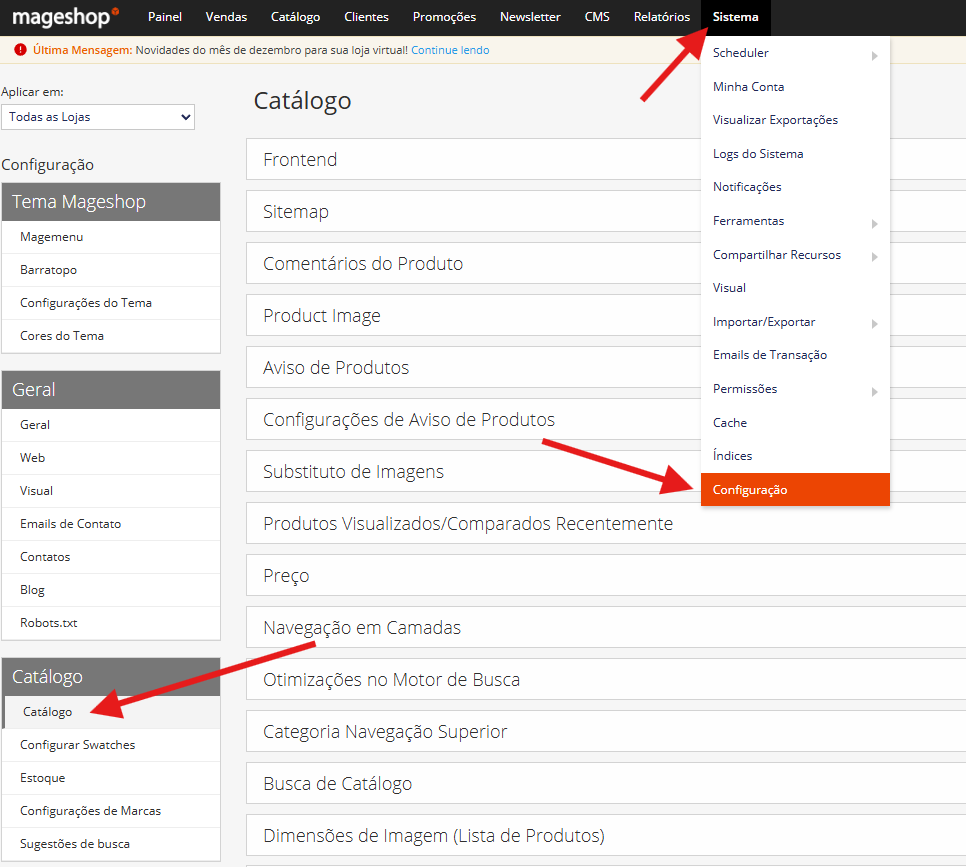The width and height of the screenshot is (966, 867).
Task: Open the 'Todas as Lojas' store dropdown
Action: (98, 117)
